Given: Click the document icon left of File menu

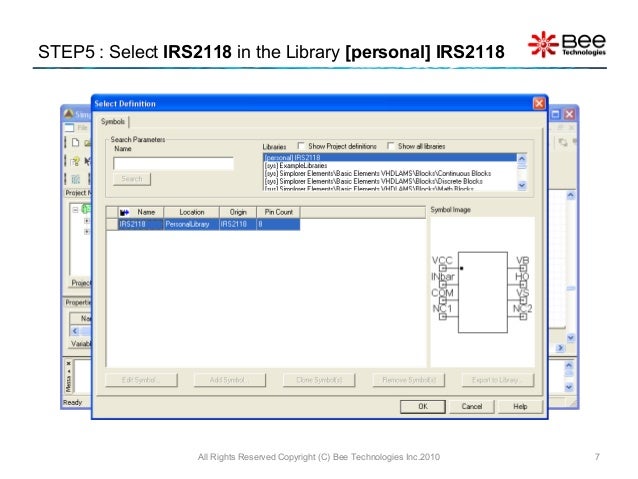Looking at the screenshot, I should click(x=69, y=128).
